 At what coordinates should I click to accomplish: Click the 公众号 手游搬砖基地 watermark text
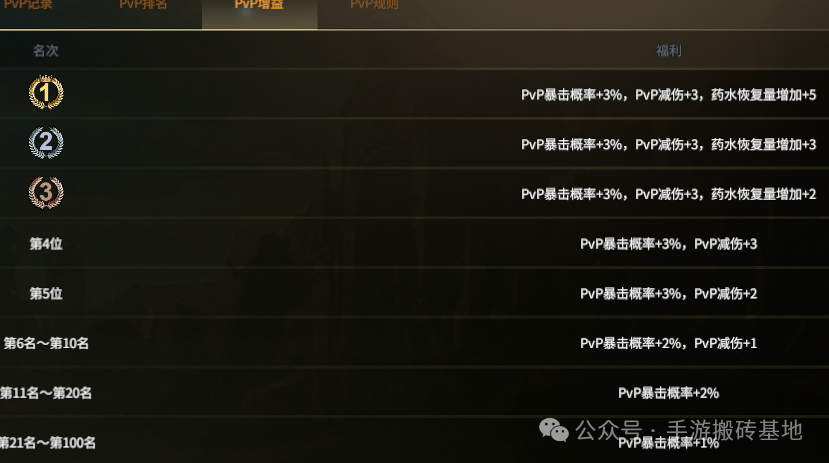(x=689, y=430)
